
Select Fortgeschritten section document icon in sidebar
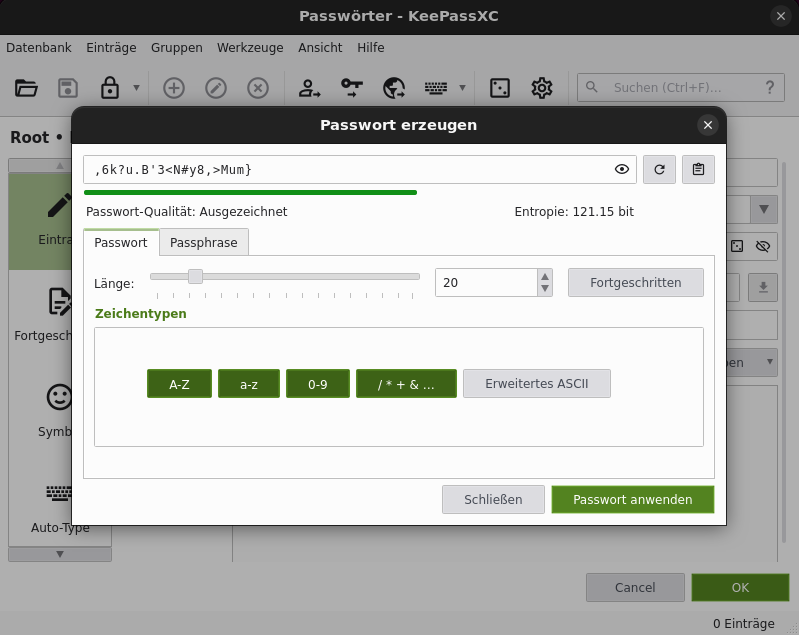pos(60,302)
